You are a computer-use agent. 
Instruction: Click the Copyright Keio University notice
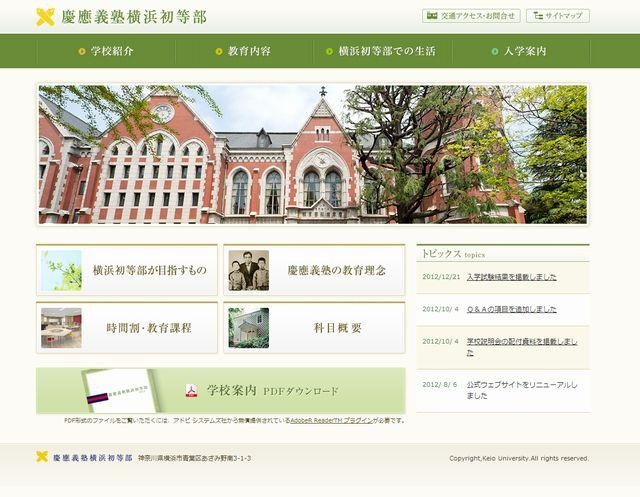(519, 458)
